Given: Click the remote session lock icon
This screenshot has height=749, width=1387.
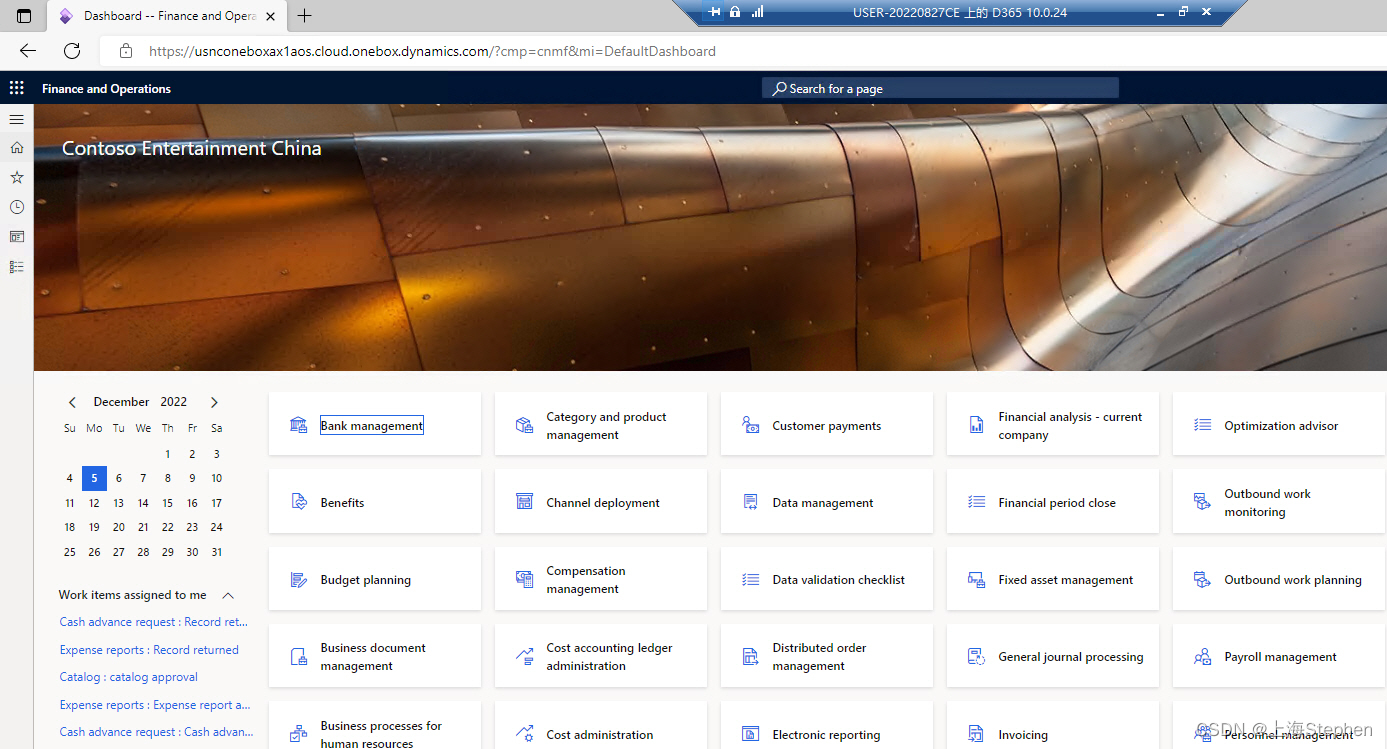Looking at the screenshot, I should pyautogui.click(x=735, y=12).
